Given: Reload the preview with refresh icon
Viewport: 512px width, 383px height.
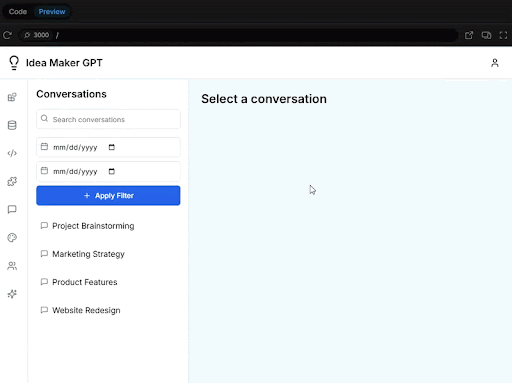Looking at the screenshot, I should pyautogui.click(x=7, y=35).
